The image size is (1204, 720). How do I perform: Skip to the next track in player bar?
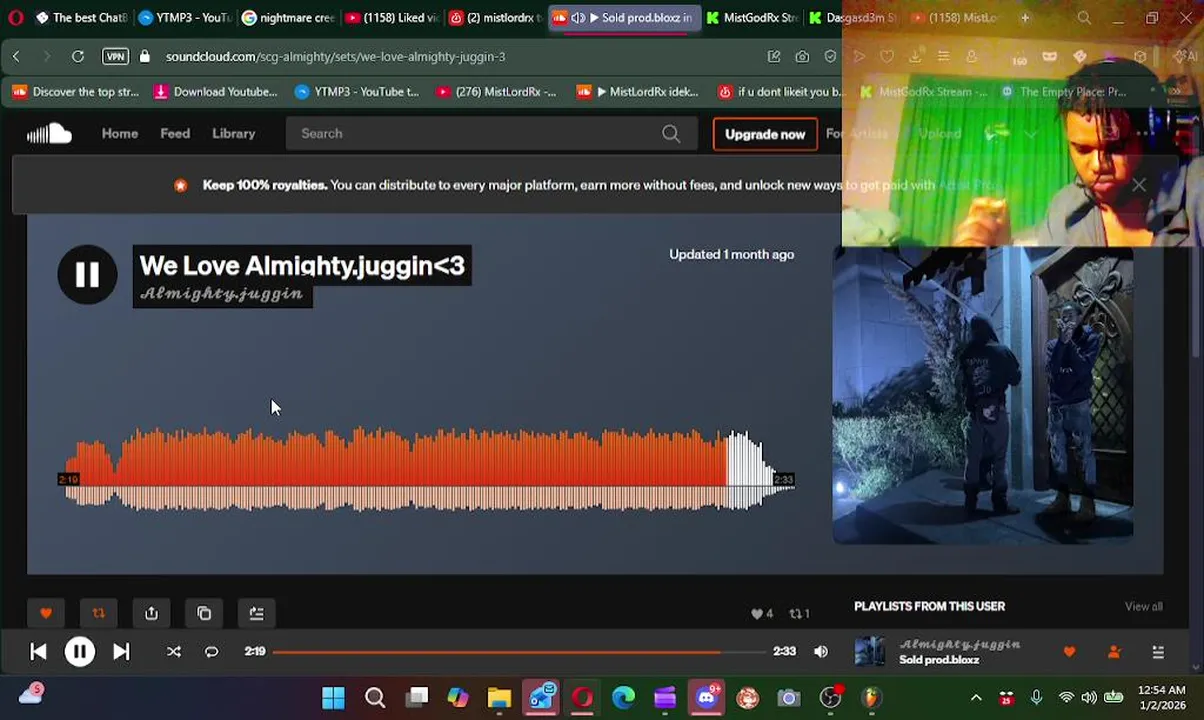121,652
